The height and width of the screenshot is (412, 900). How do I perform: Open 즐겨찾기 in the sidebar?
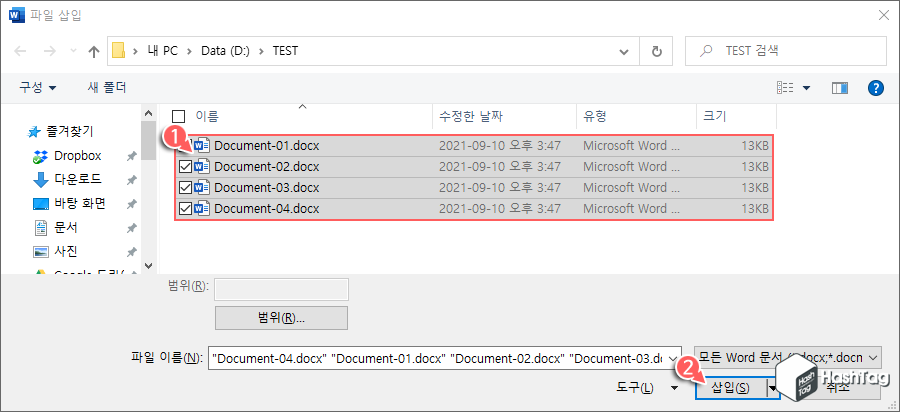(x=69, y=132)
